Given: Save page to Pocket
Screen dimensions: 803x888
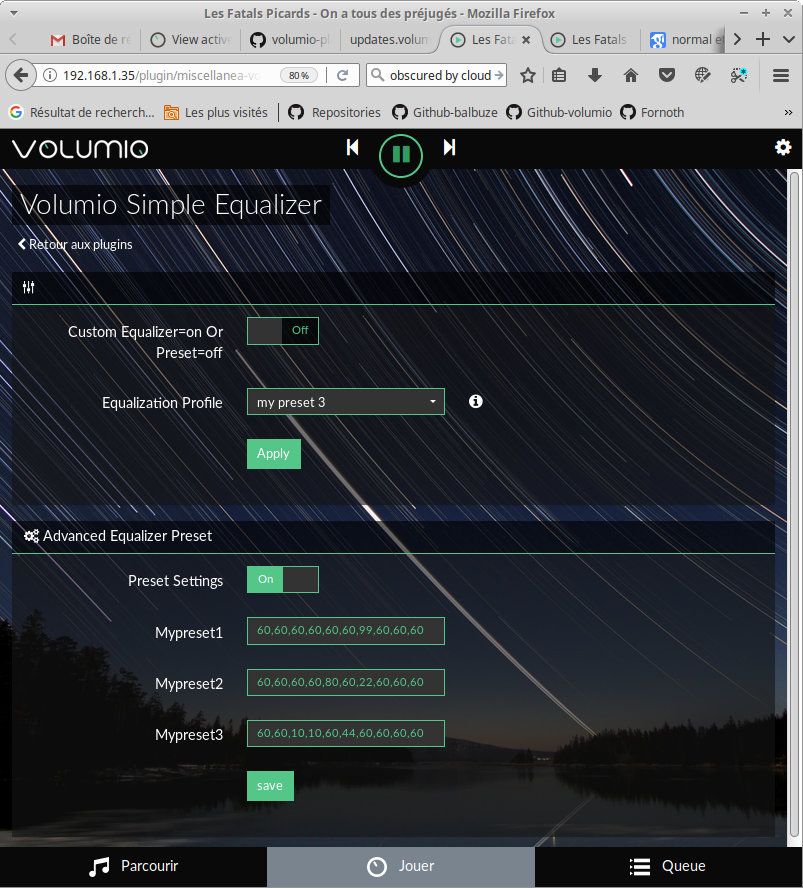Looking at the screenshot, I should [667, 75].
